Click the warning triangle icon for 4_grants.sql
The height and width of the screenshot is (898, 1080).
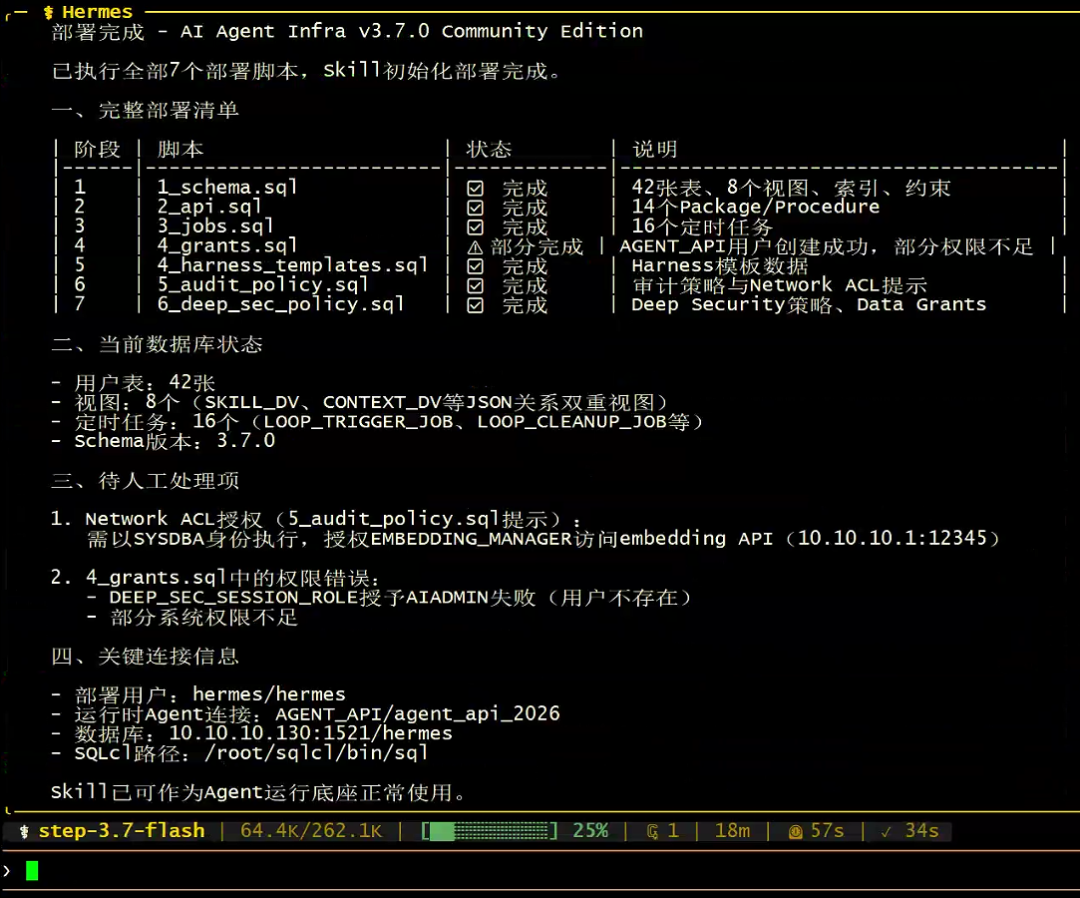pos(475,247)
